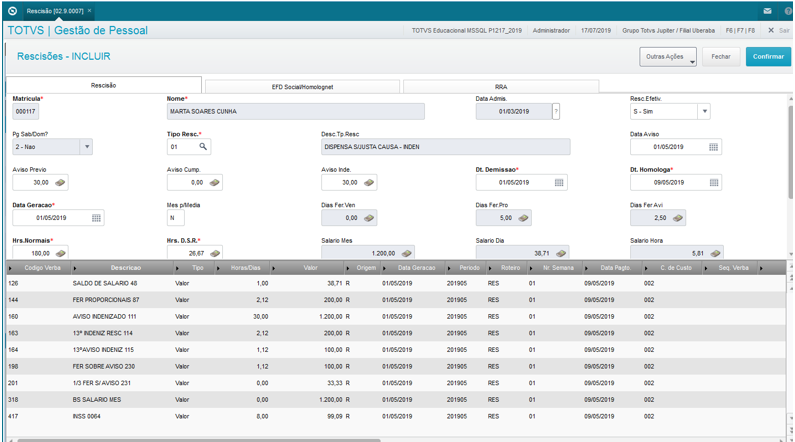Click the Desc.Tp.Resc field DISPENSA S/JUSTA CAUSA

coord(446,147)
